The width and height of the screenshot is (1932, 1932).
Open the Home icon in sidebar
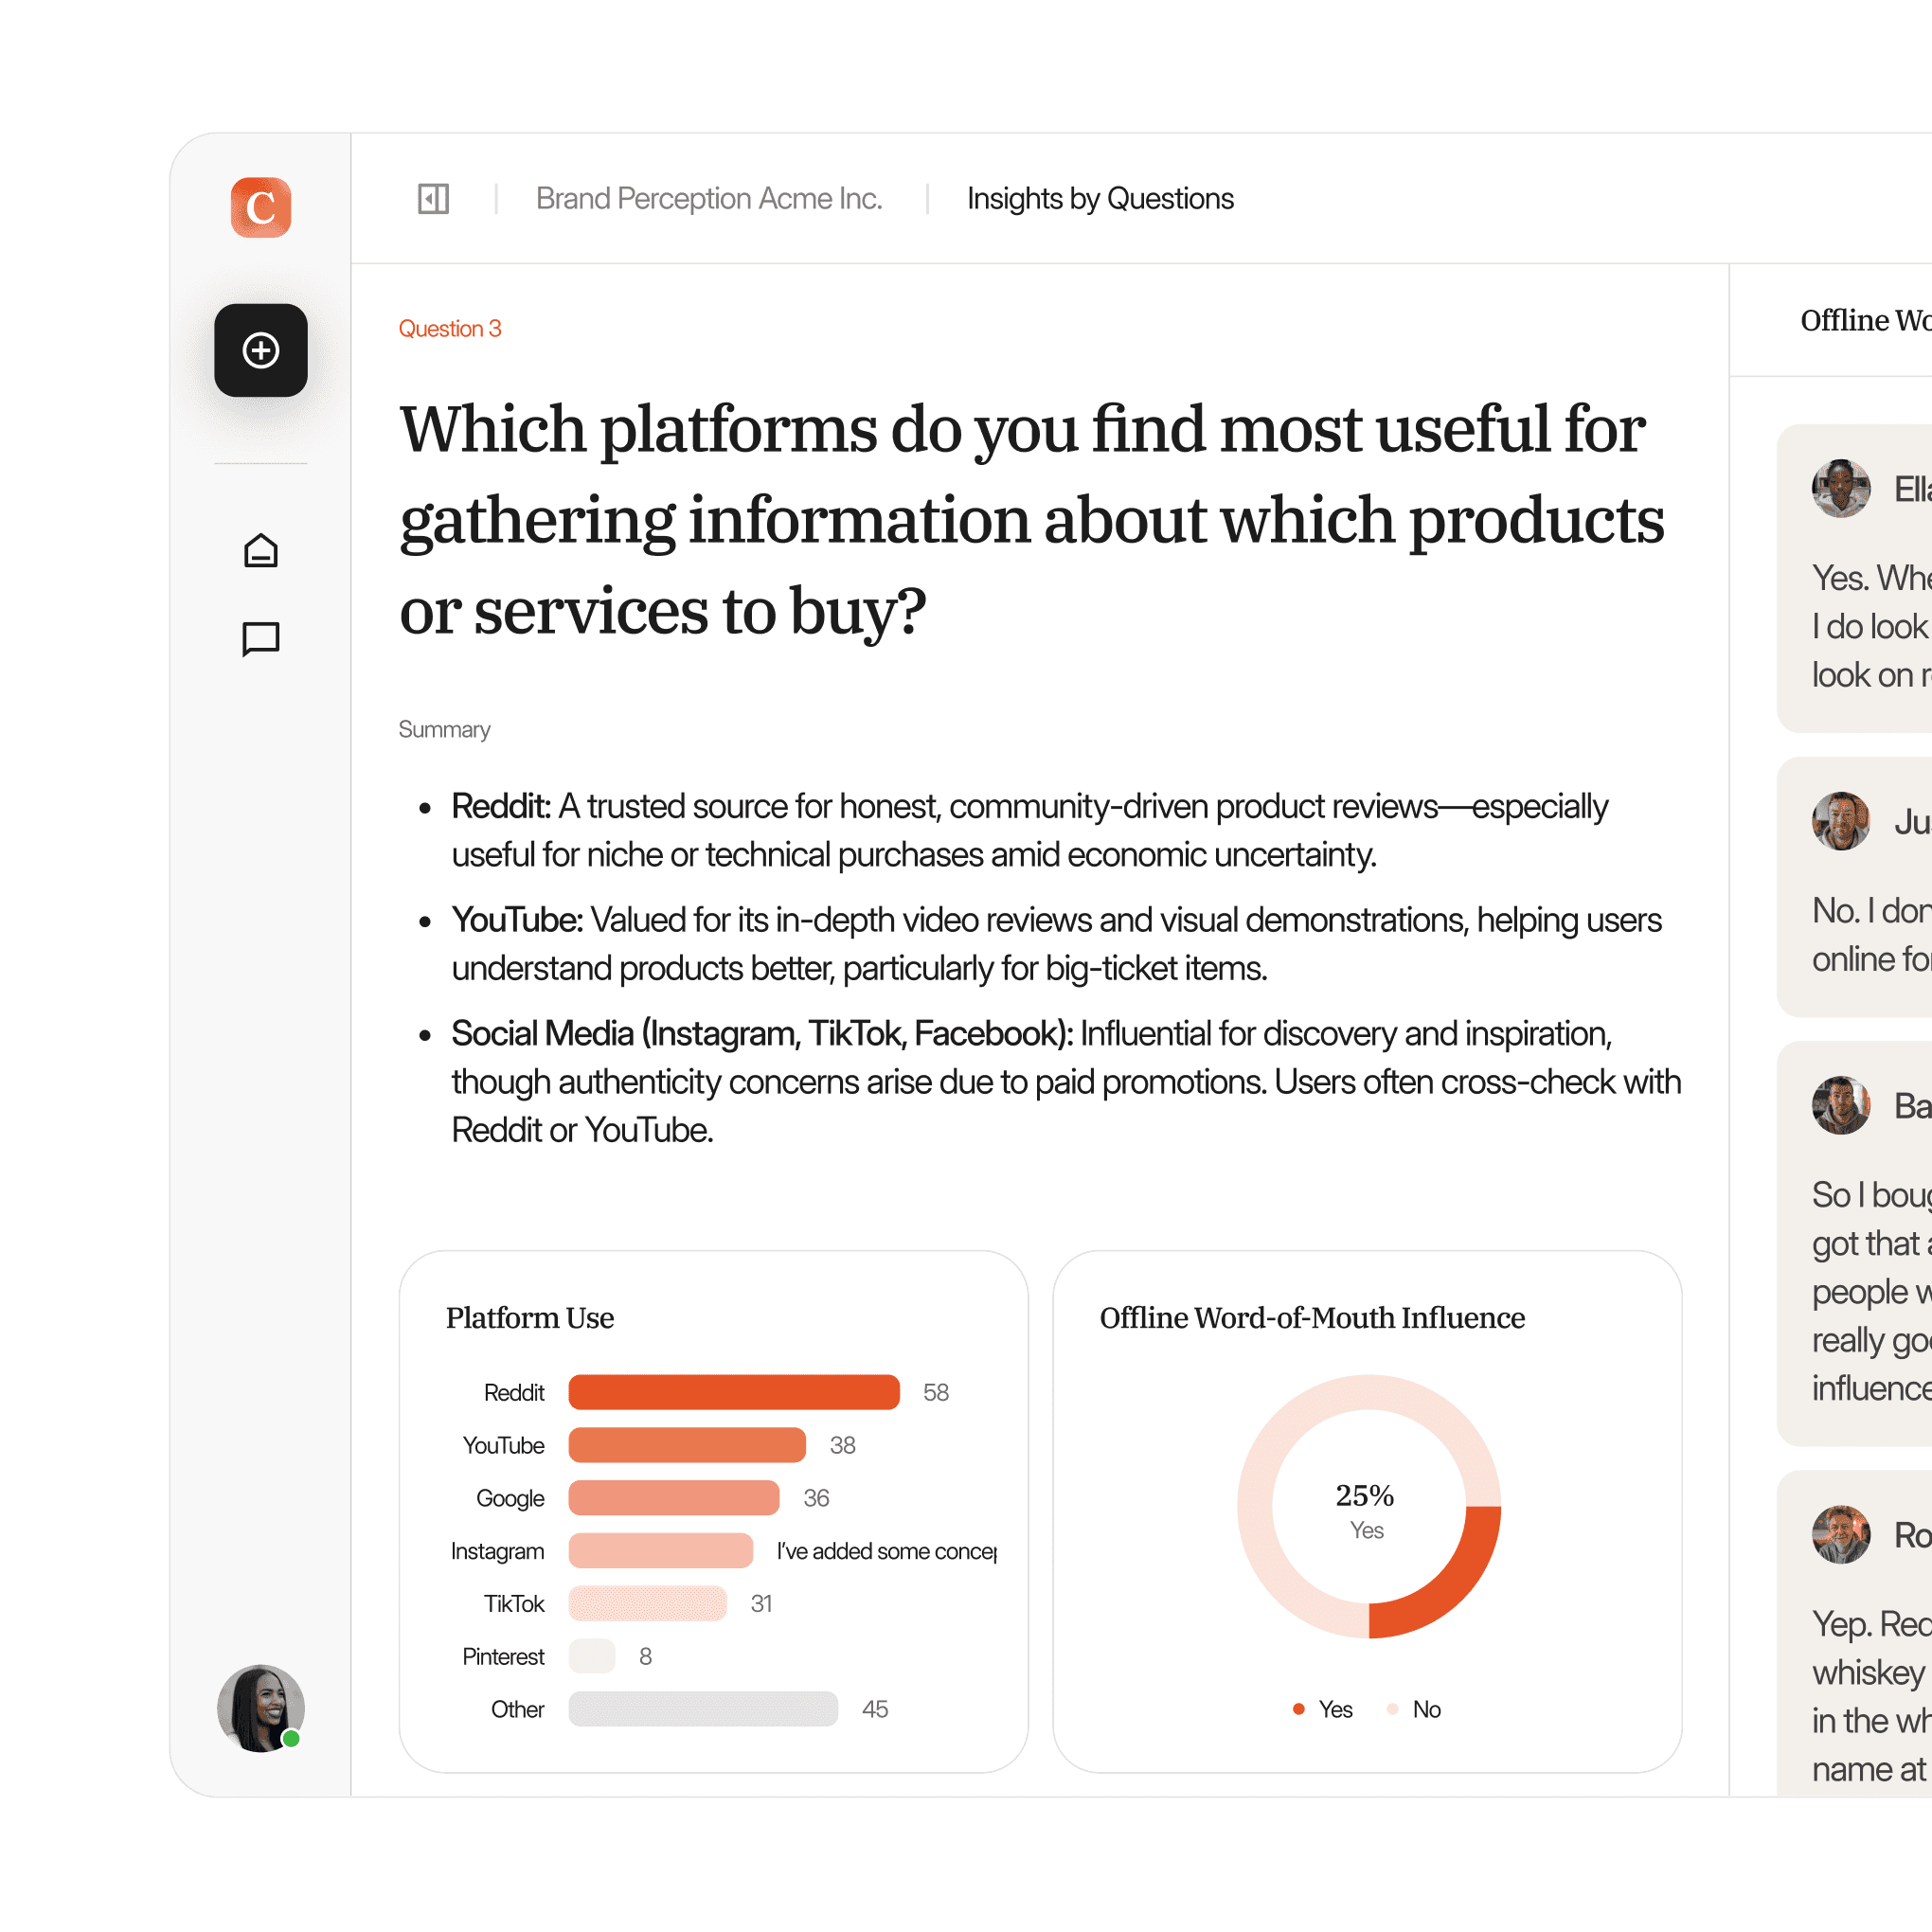(261, 550)
